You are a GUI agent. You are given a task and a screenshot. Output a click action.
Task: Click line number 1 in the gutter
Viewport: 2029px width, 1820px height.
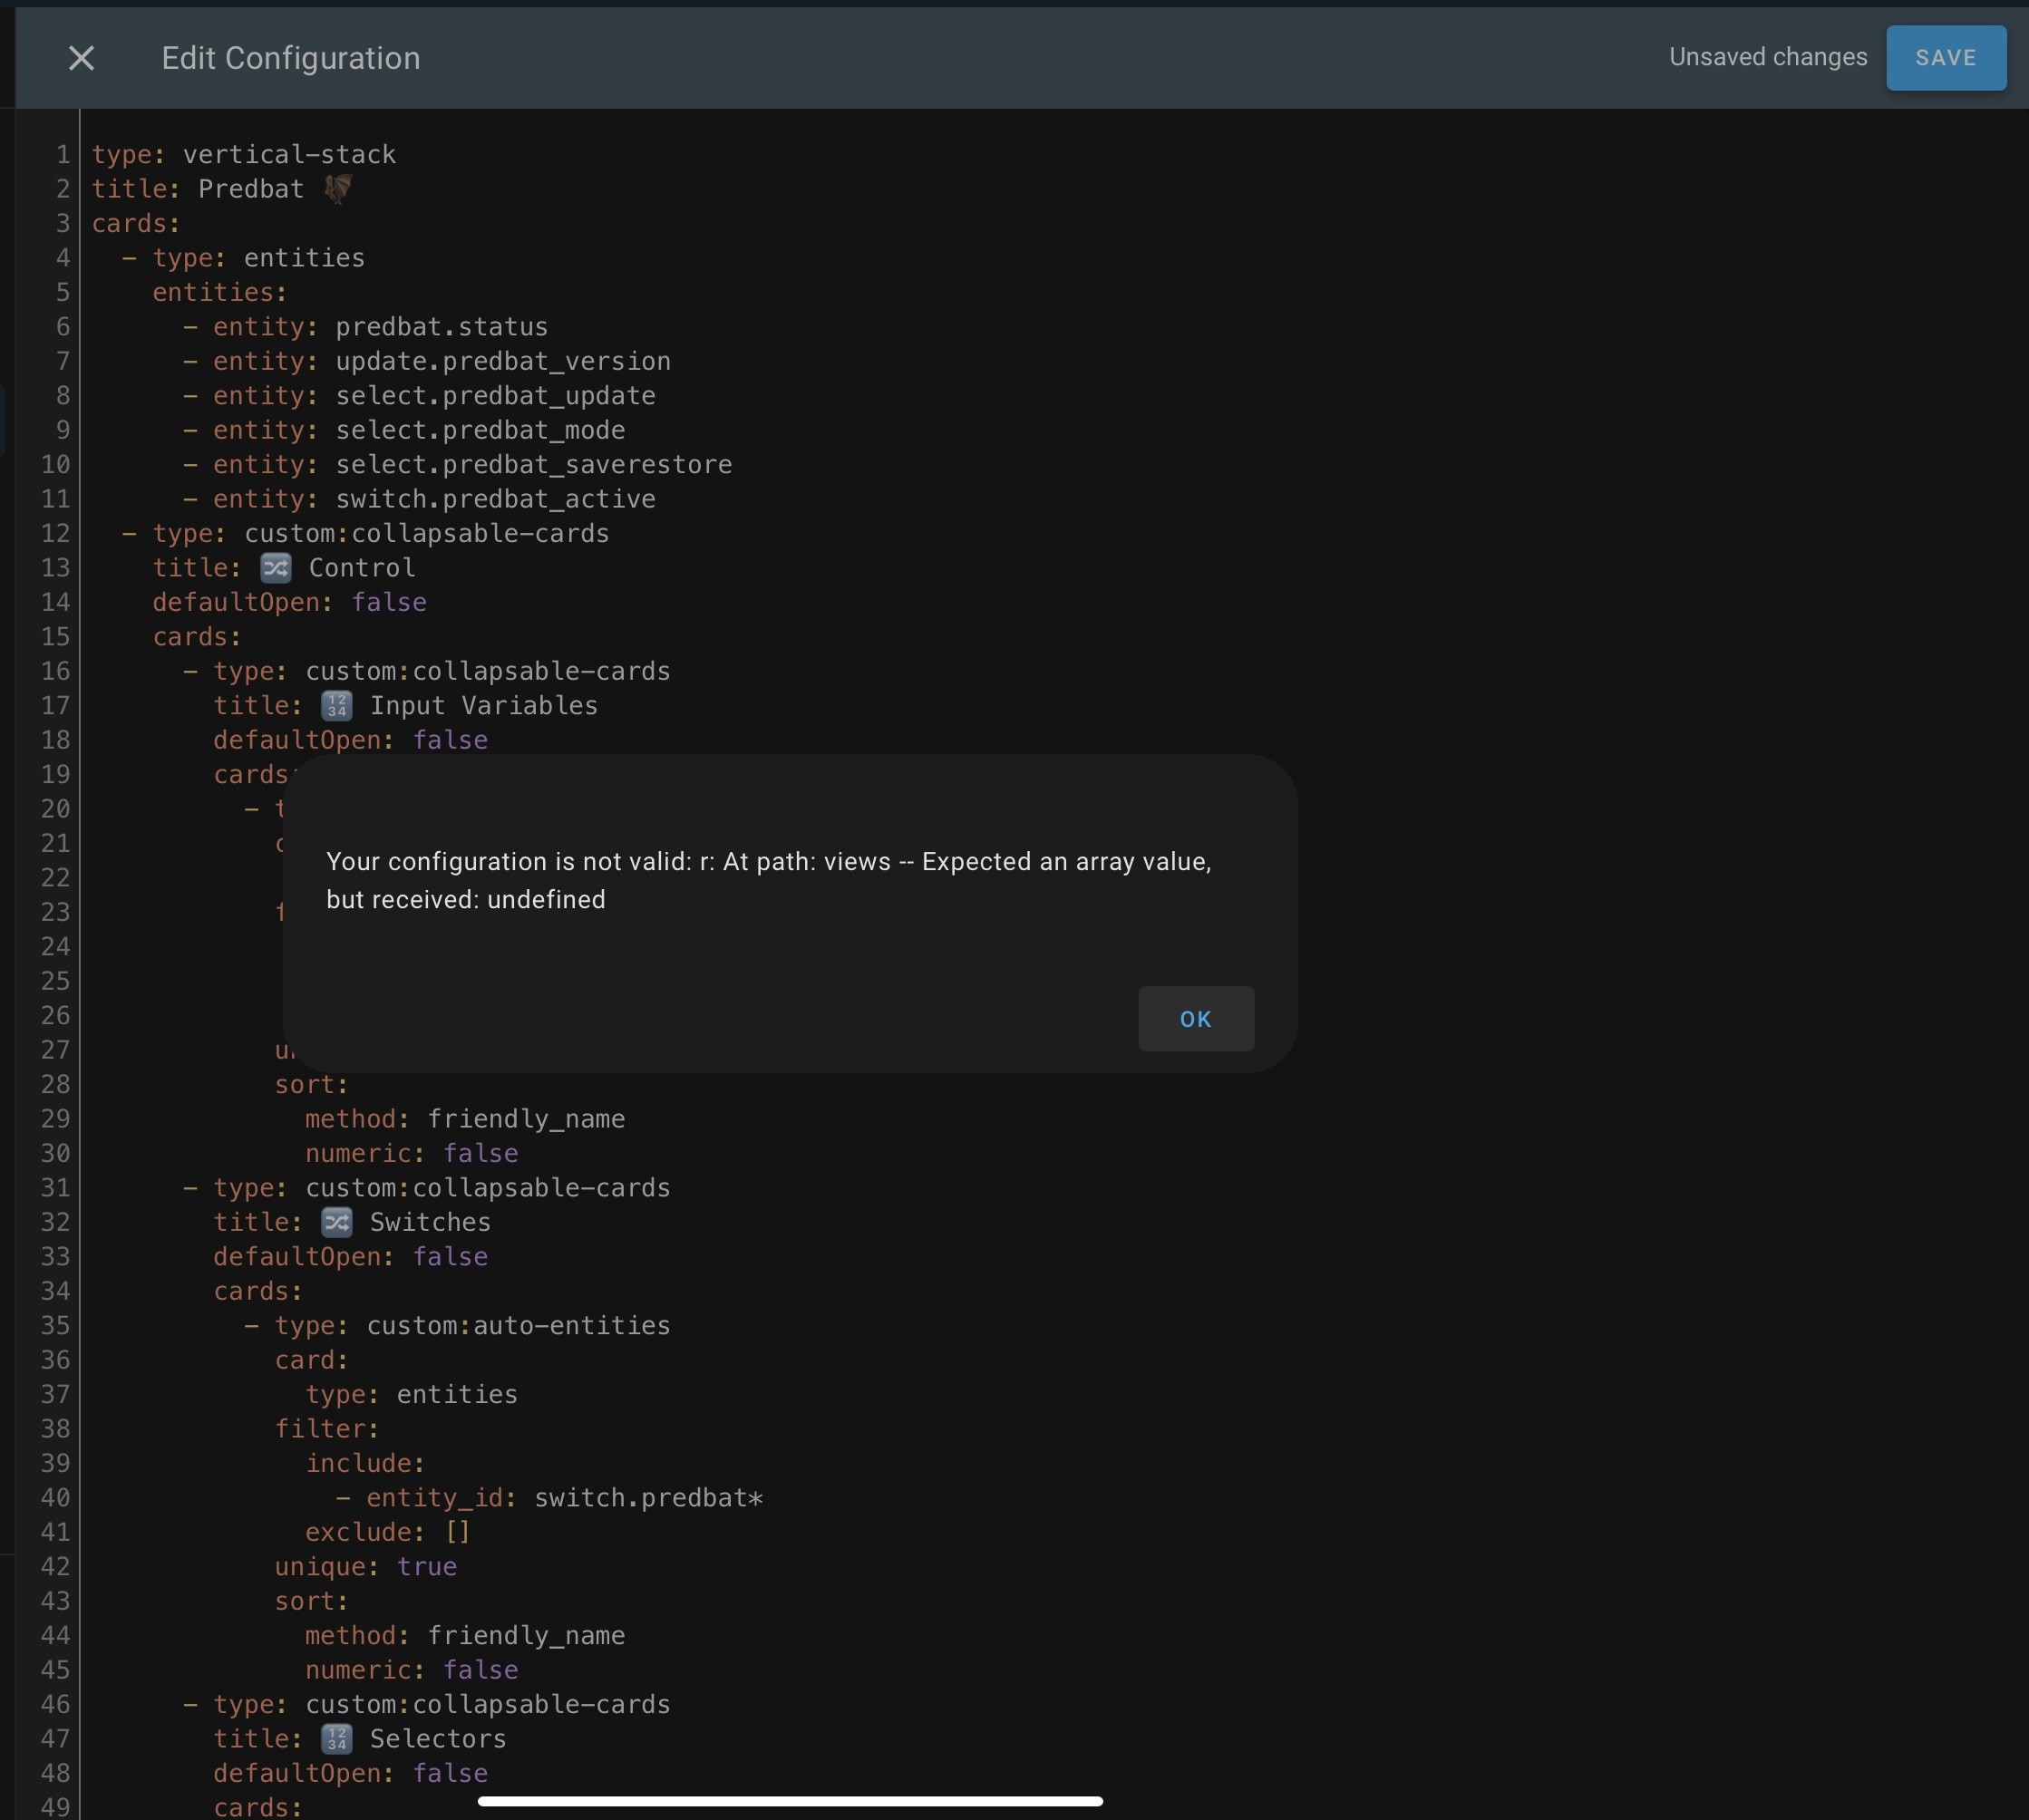(x=63, y=155)
